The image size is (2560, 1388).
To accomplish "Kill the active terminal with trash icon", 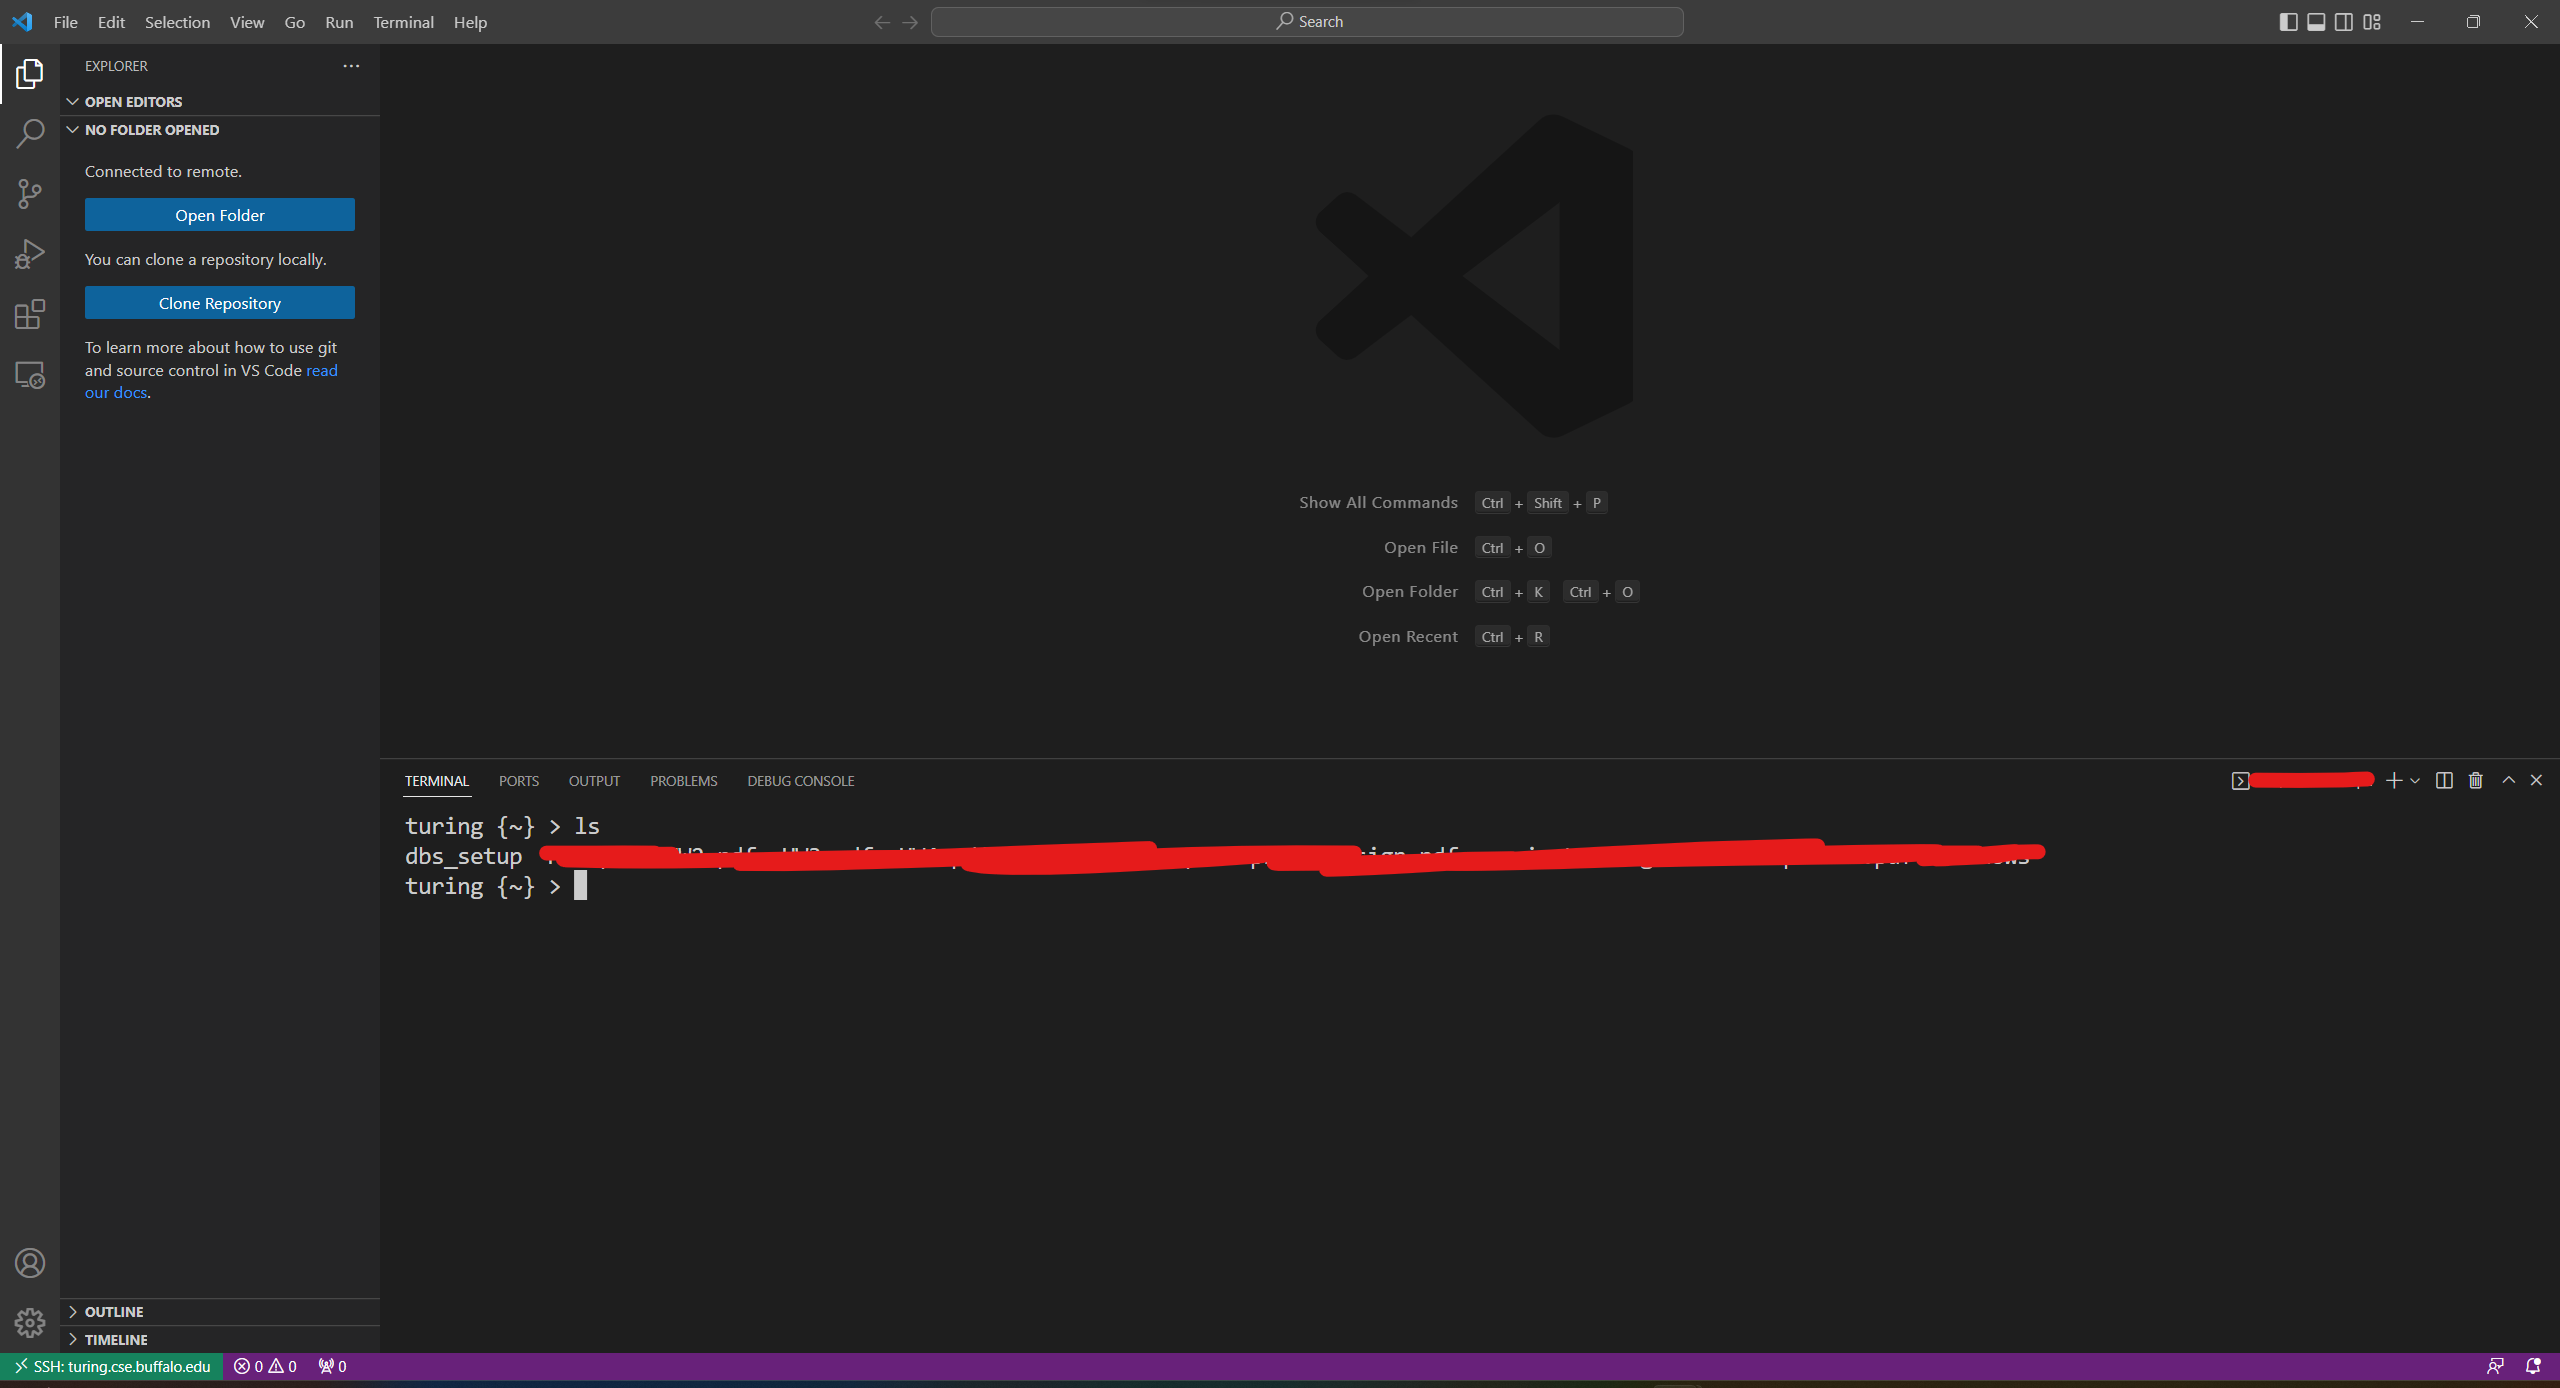I will click(2475, 780).
